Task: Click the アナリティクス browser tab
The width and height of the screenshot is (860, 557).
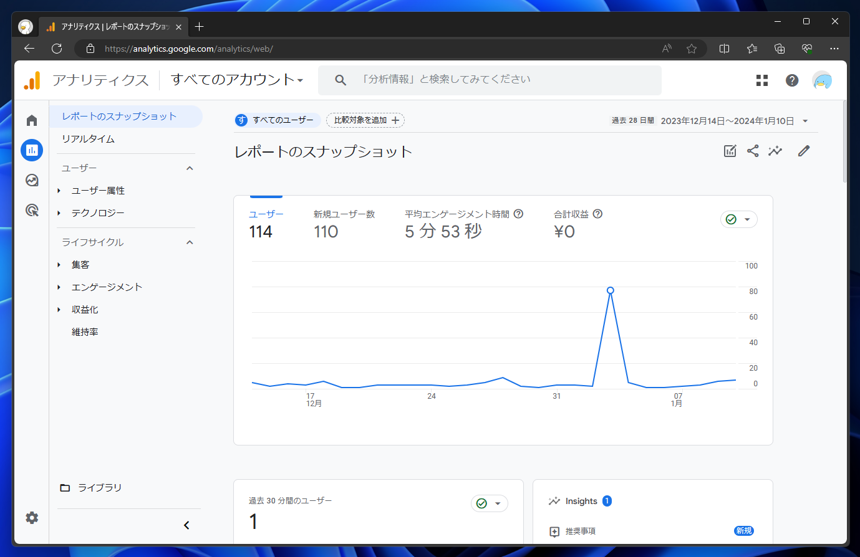Action: (x=114, y=26)
